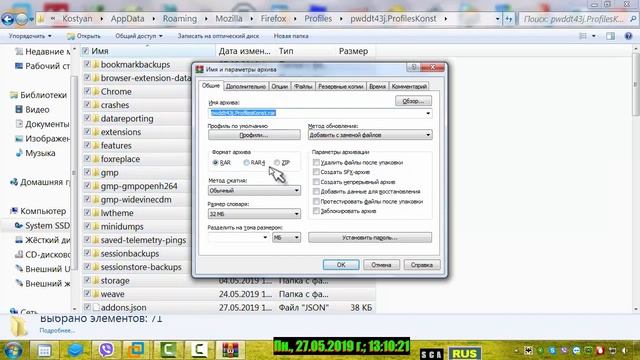Open help with 'Справка' button
The width and height of the screenshot is (640, 360).
[x=422, y=265]
